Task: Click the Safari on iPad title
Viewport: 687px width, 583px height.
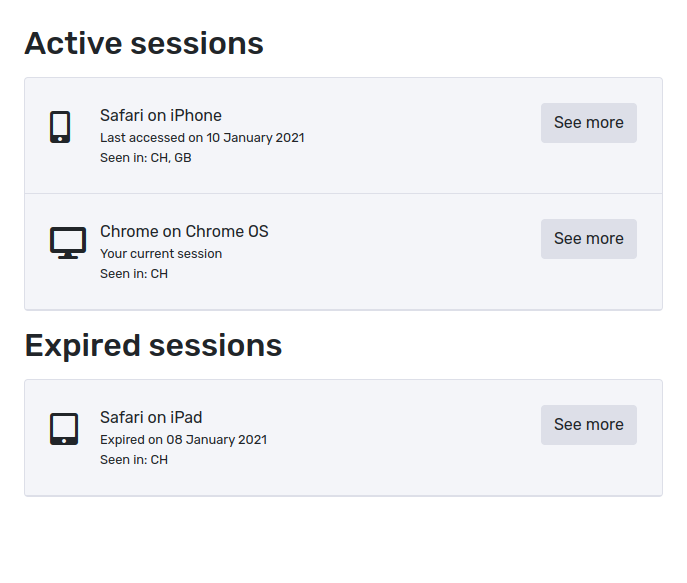Action: pyautogui.click(x=151, y=417)
